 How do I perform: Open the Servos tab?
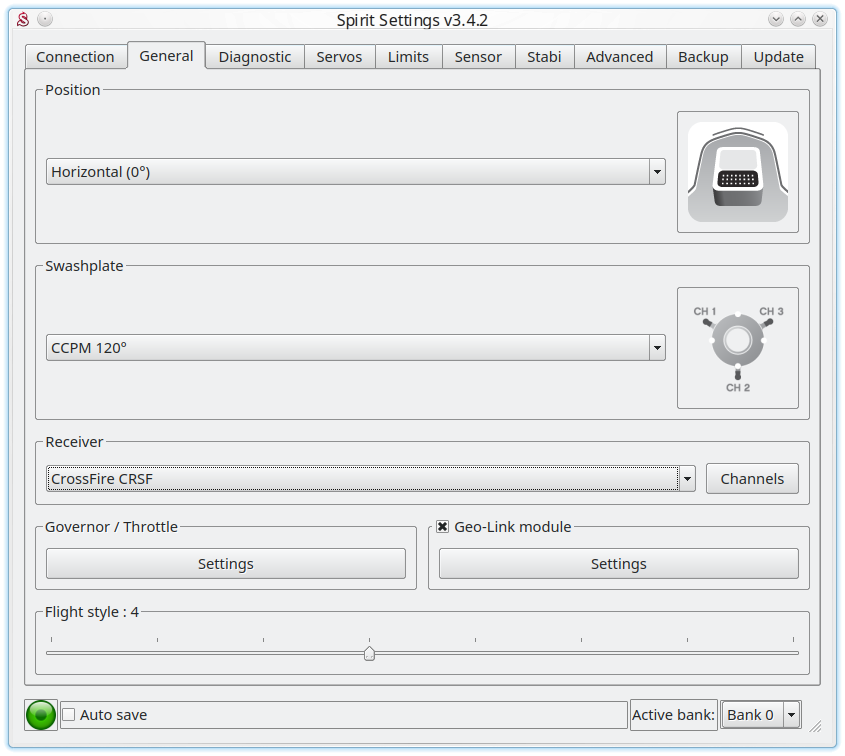[x=339, y=57]
